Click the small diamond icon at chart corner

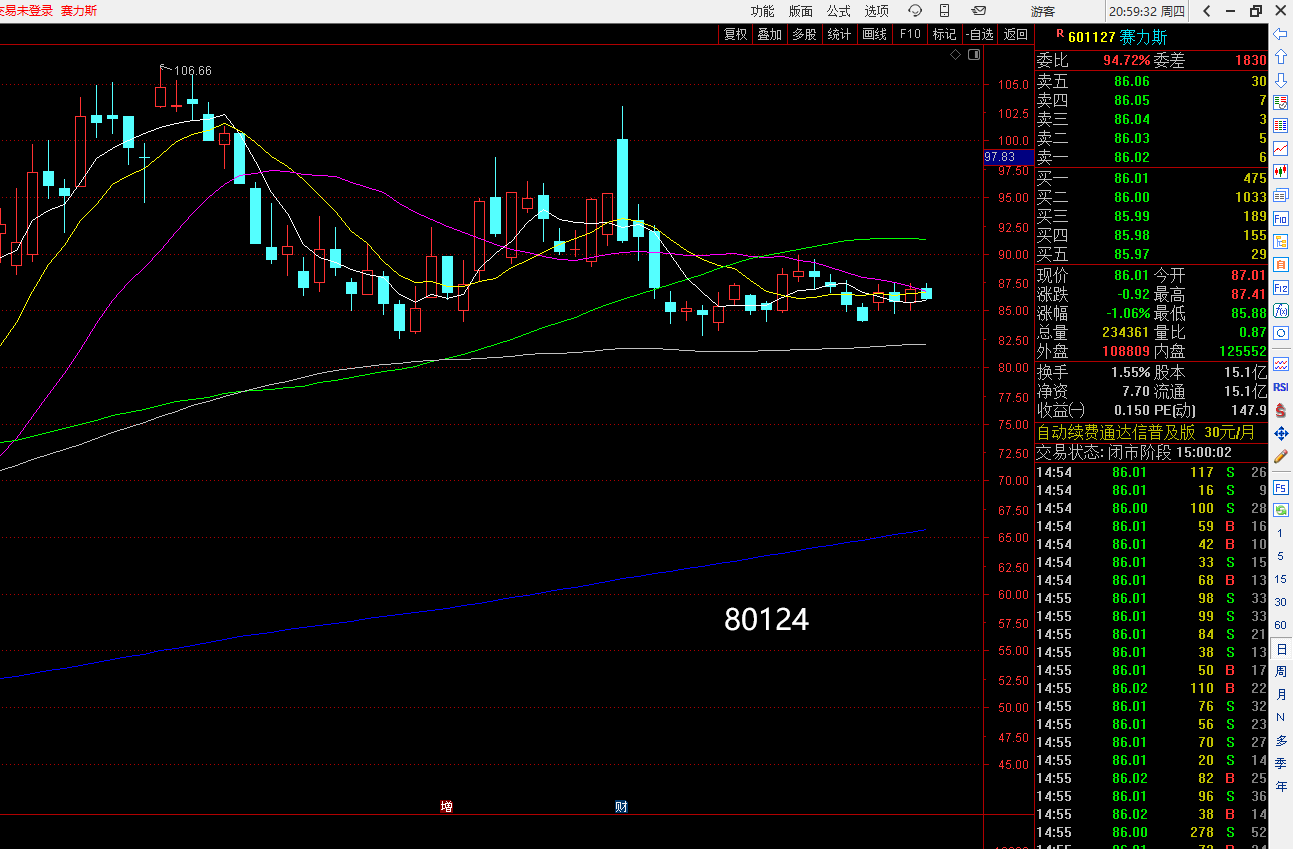pos(955,55)
